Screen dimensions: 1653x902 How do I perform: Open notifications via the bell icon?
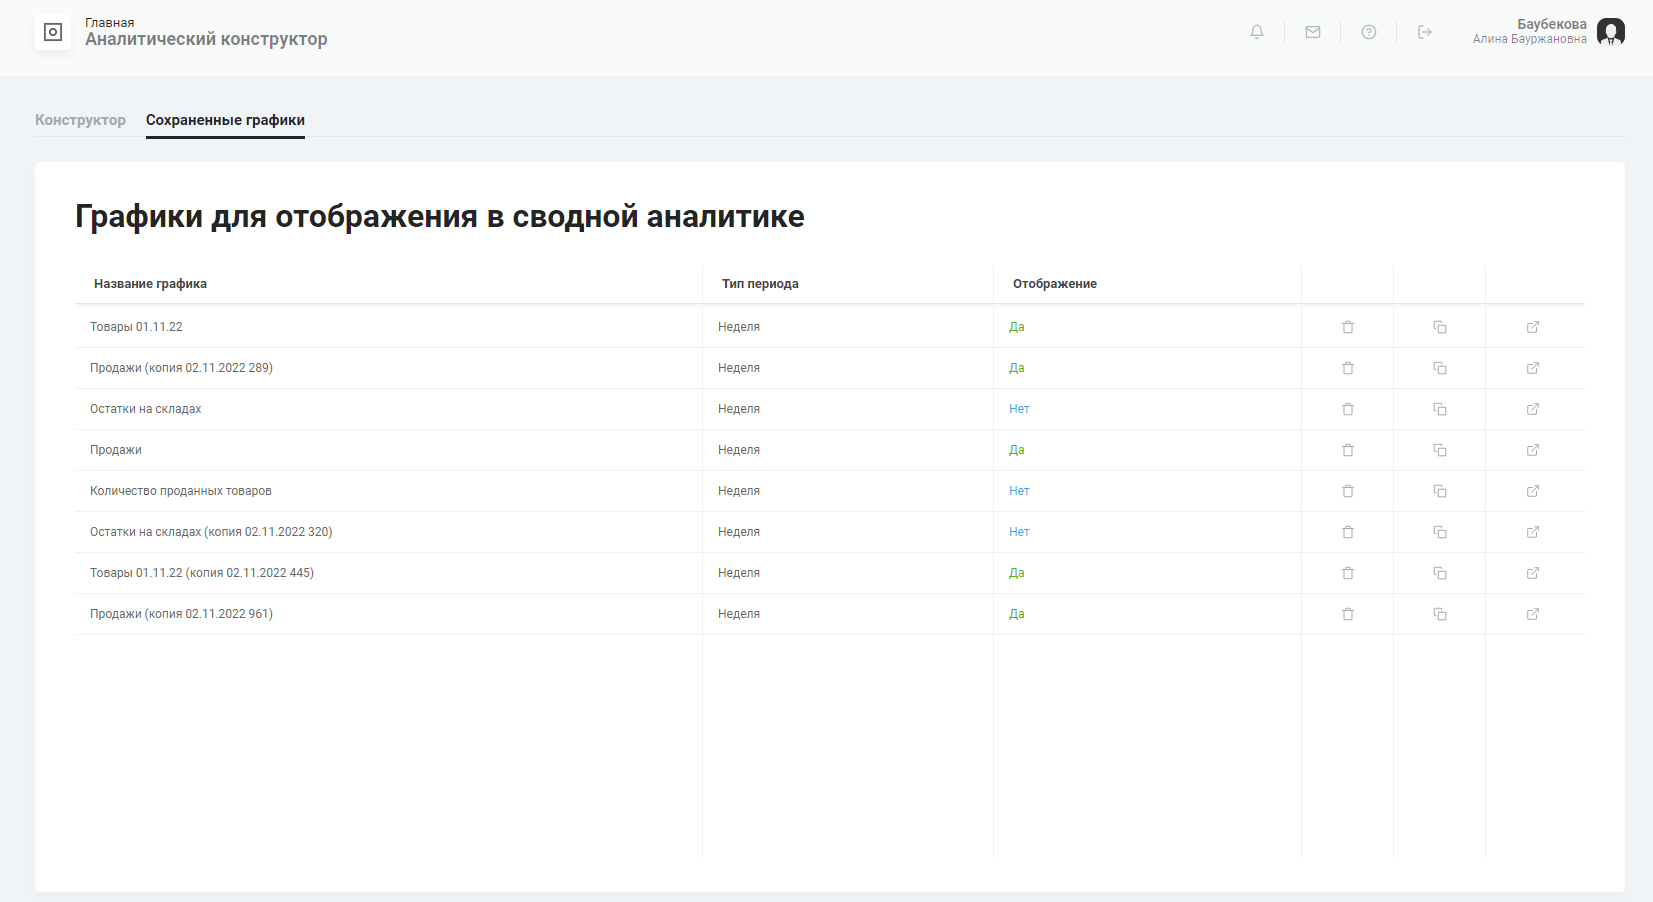pos(1256,31)
